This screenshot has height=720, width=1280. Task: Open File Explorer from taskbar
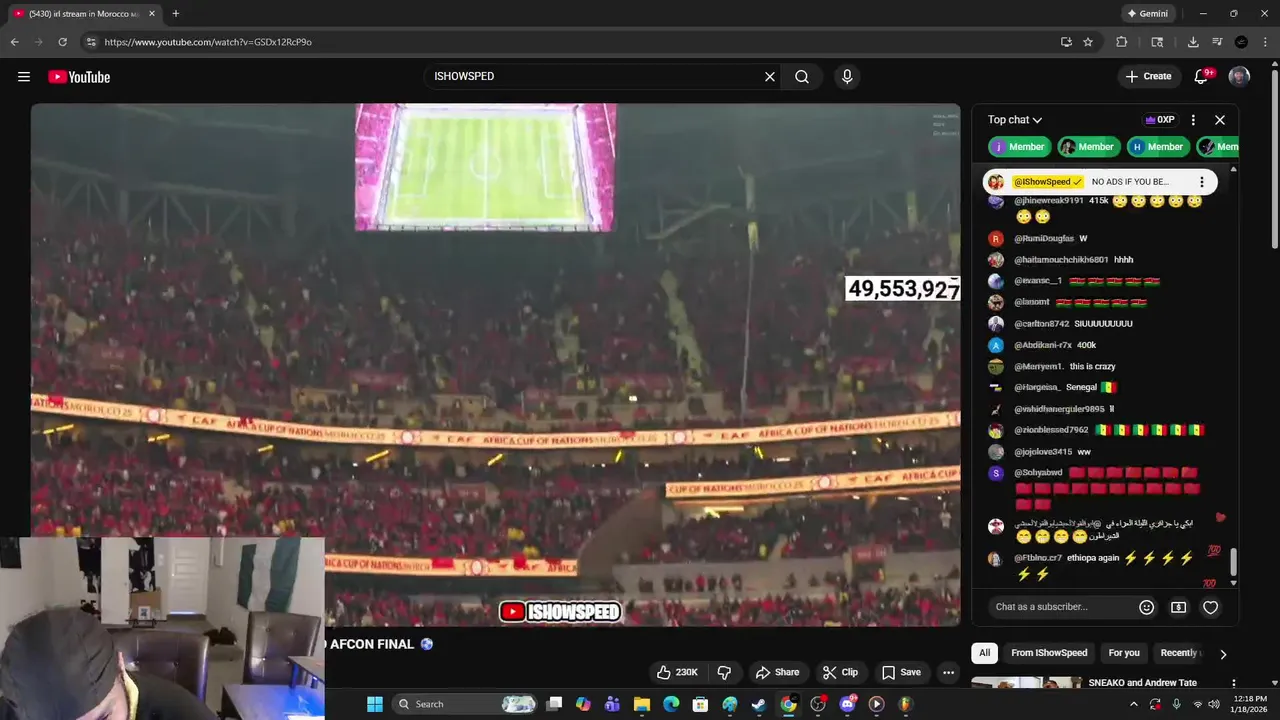[642, 704]
